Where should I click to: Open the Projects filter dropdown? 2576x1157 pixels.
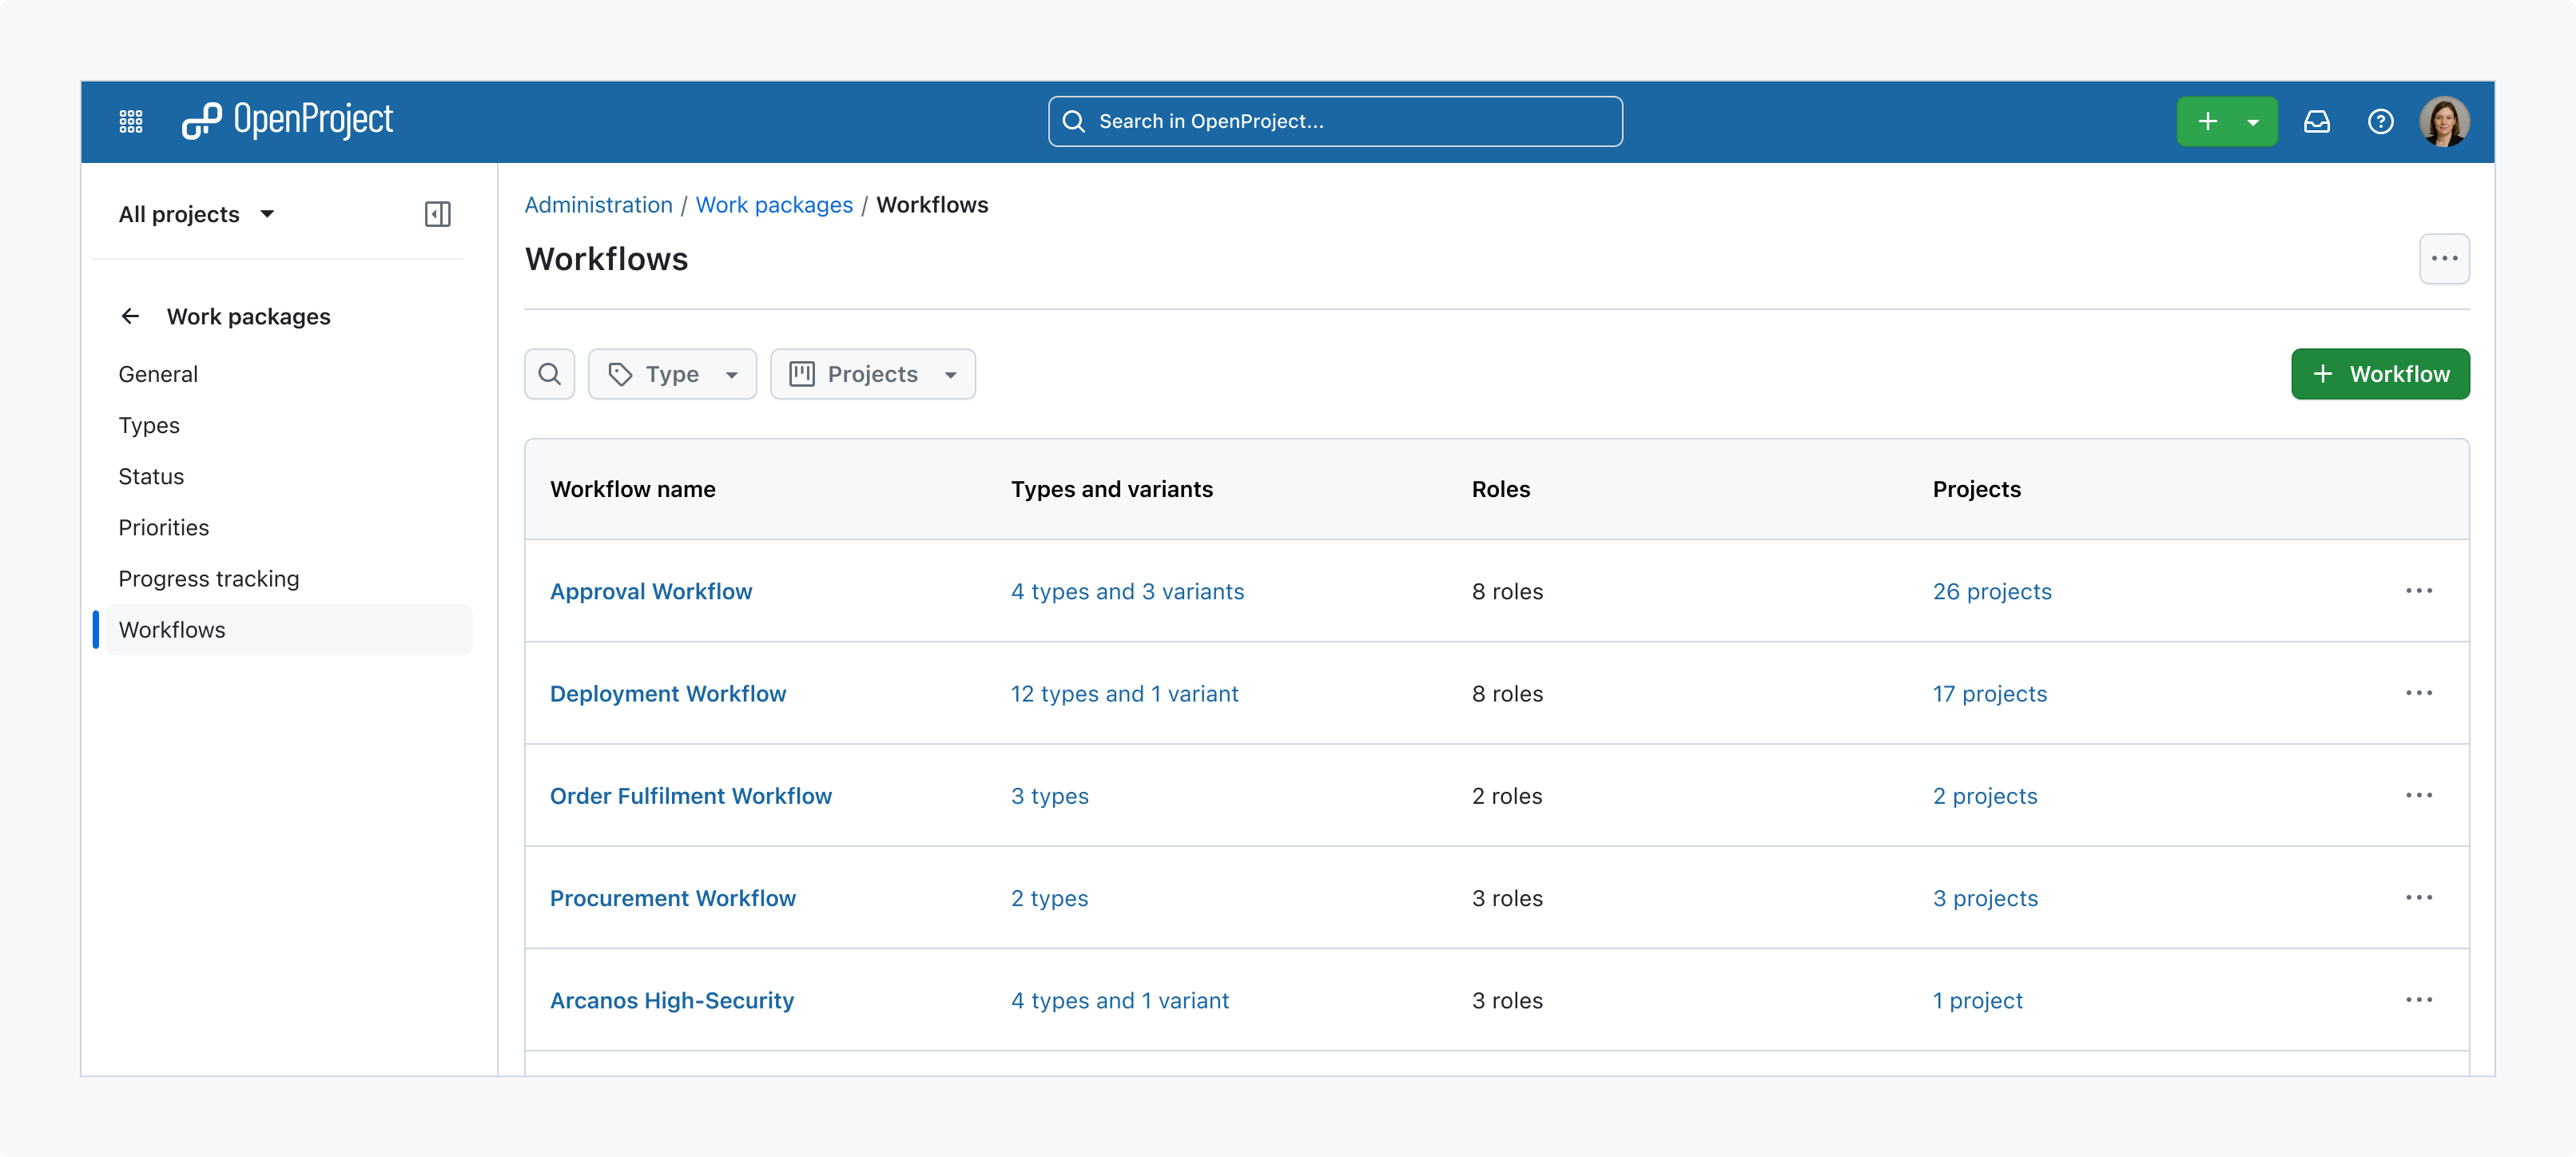[872, 374]
